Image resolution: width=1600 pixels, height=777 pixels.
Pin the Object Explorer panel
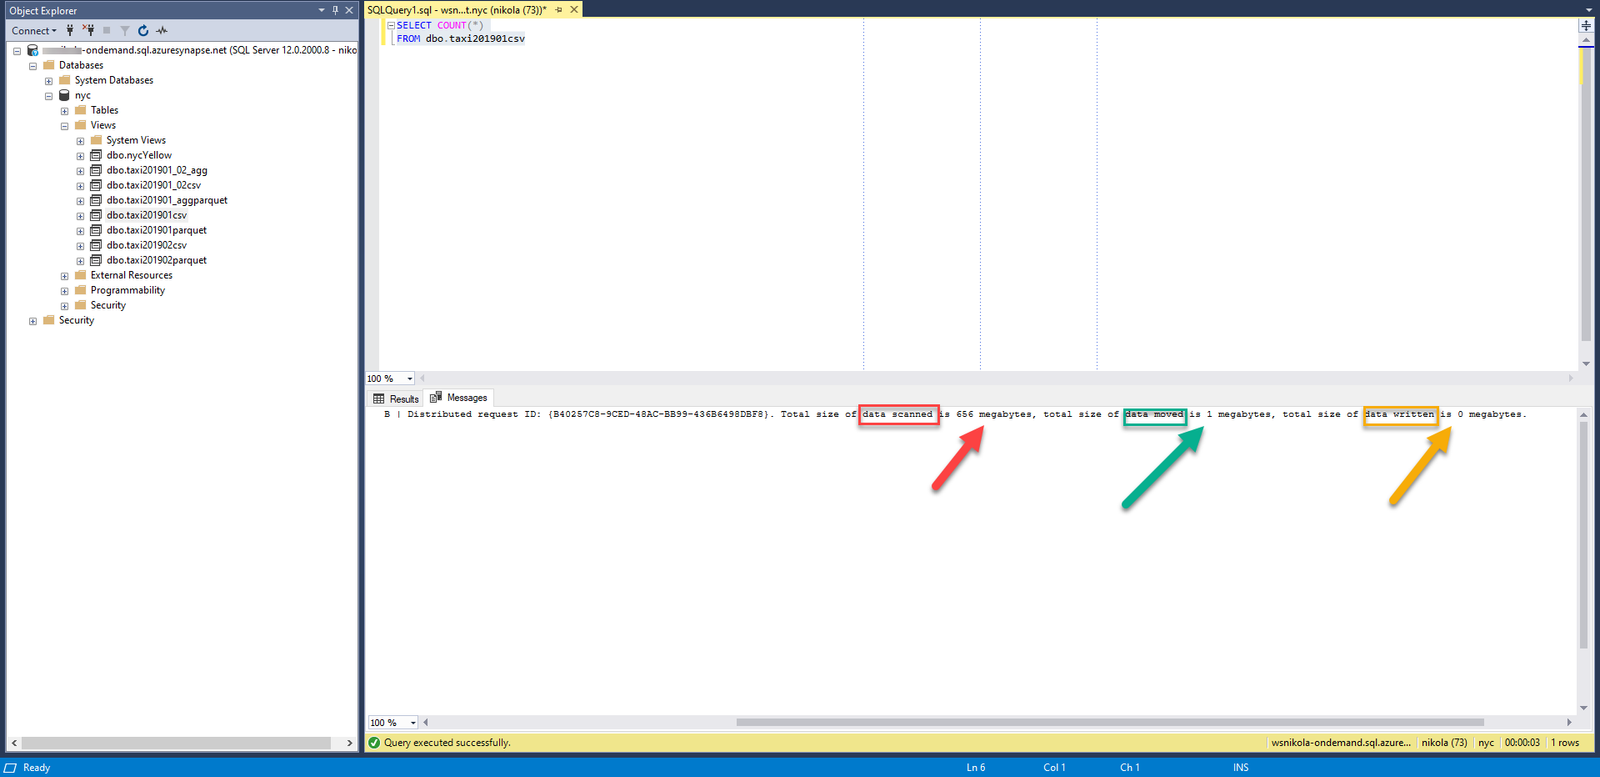pyautogui.click(x=335, y=10)
